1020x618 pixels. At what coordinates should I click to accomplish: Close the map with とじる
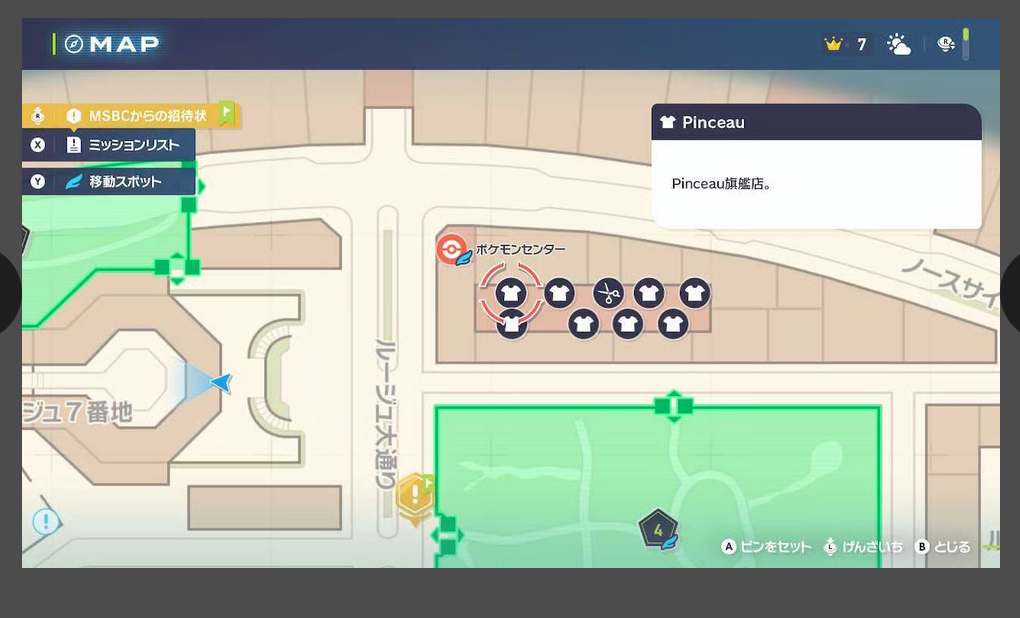coord(943,547)
